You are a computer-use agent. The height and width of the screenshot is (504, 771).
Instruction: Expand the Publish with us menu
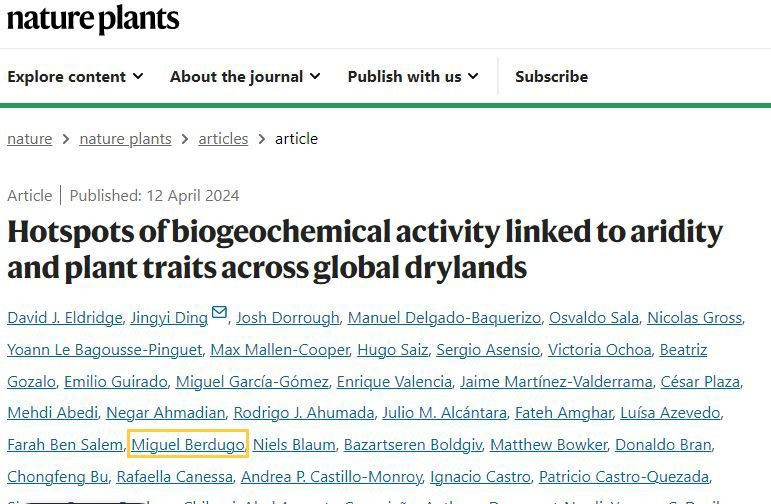pyautogui.click(x=412, y=76)
